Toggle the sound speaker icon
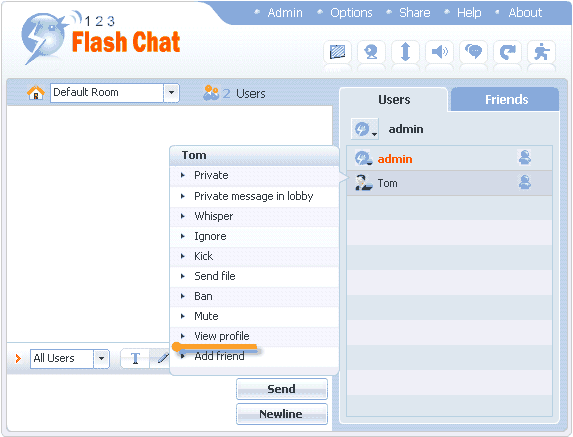573x437 pixels. tap(439, 52)
